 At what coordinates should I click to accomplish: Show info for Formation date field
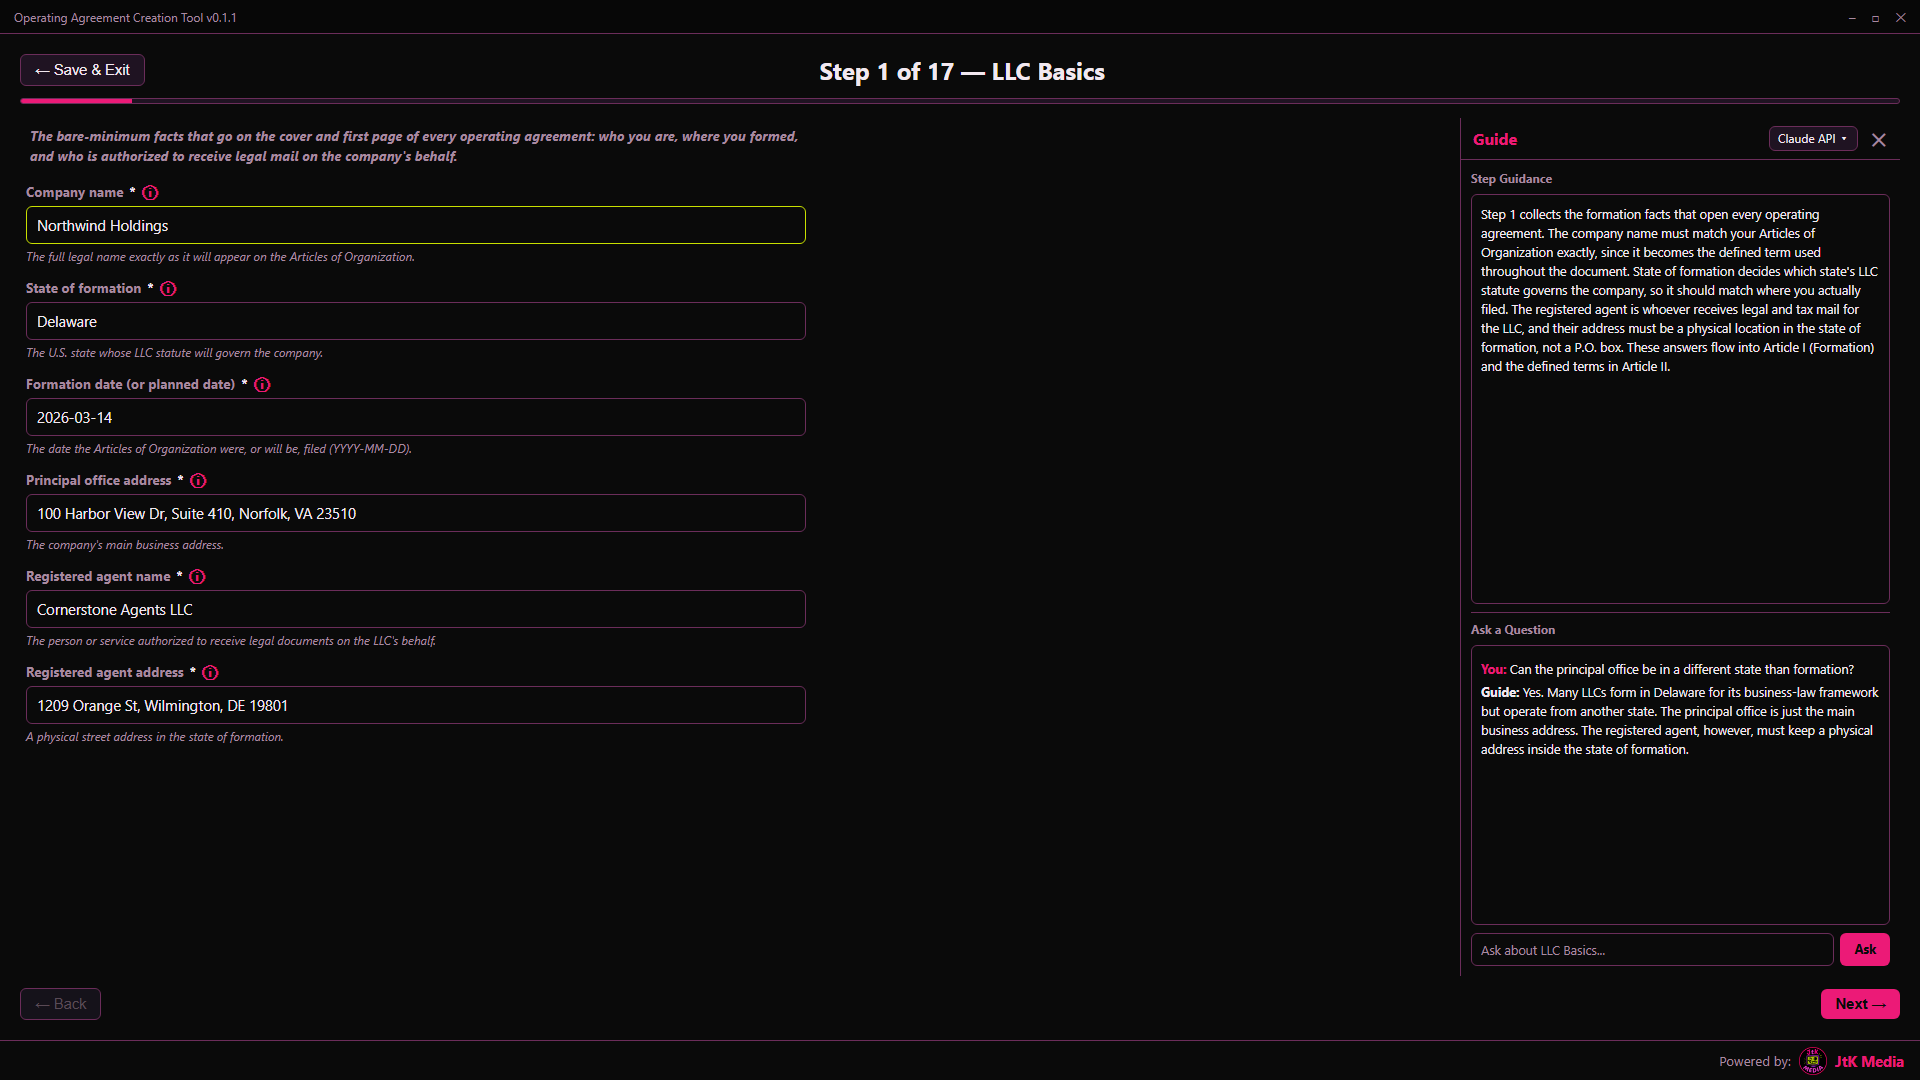(262, 385)
